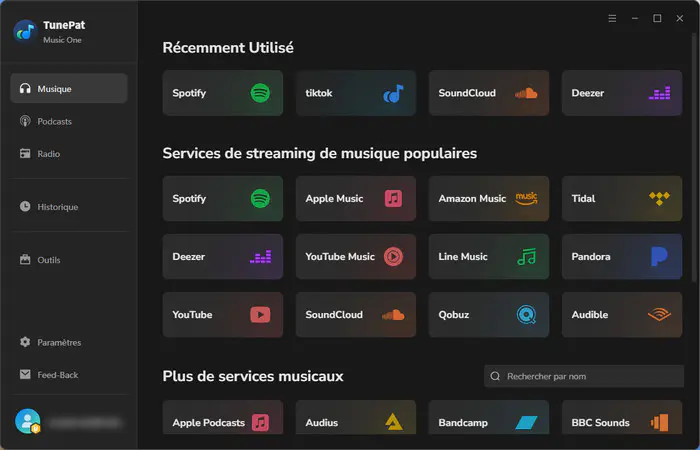Open Paramètres settings

69,342
